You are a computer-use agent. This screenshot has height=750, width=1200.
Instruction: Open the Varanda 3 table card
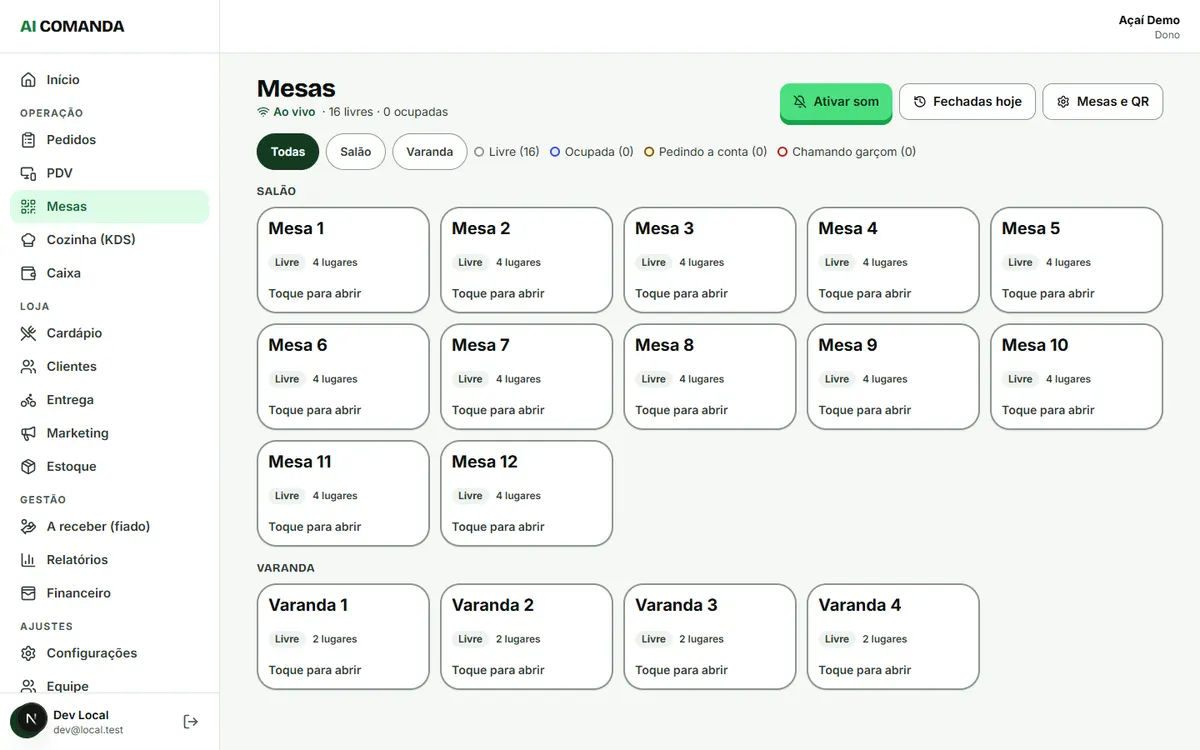710,637
